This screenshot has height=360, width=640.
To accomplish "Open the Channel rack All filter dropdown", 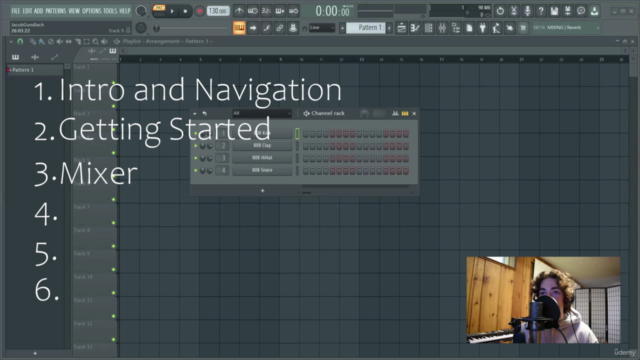I will [262, 113].
